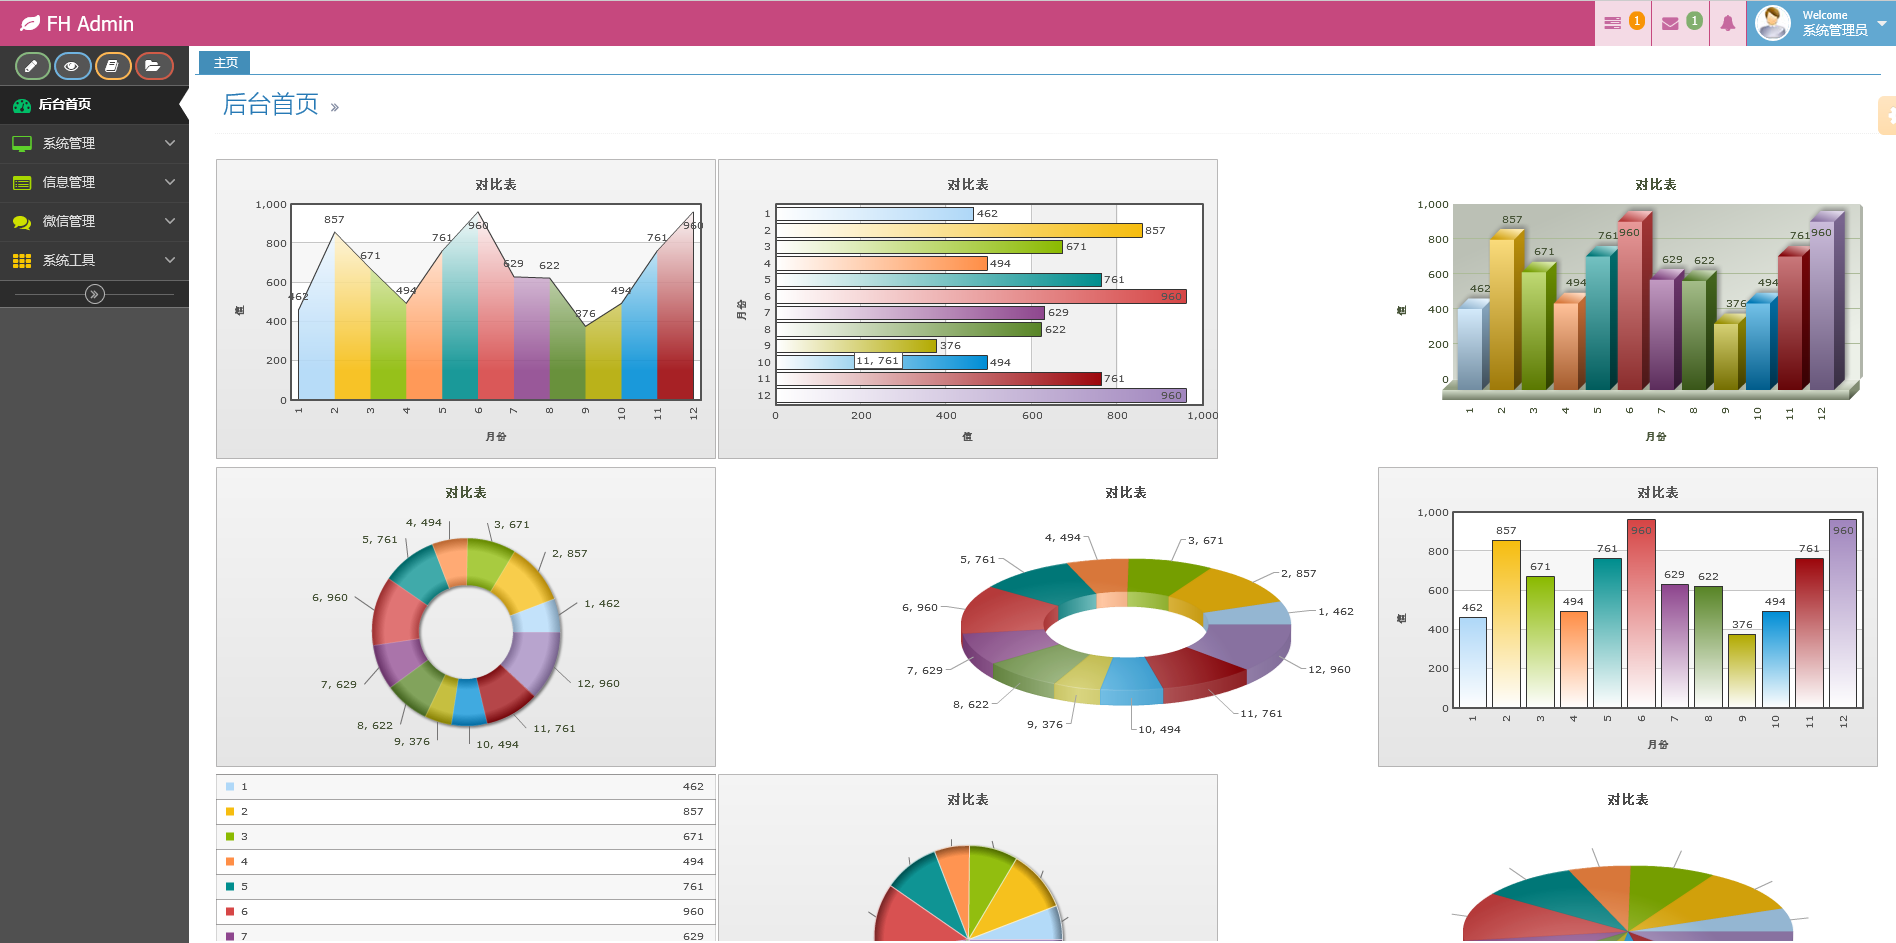Viewport: 1896px width, 943px height.
Task: Select the 后台首页 sidebar item
Action: click(94, 105)
